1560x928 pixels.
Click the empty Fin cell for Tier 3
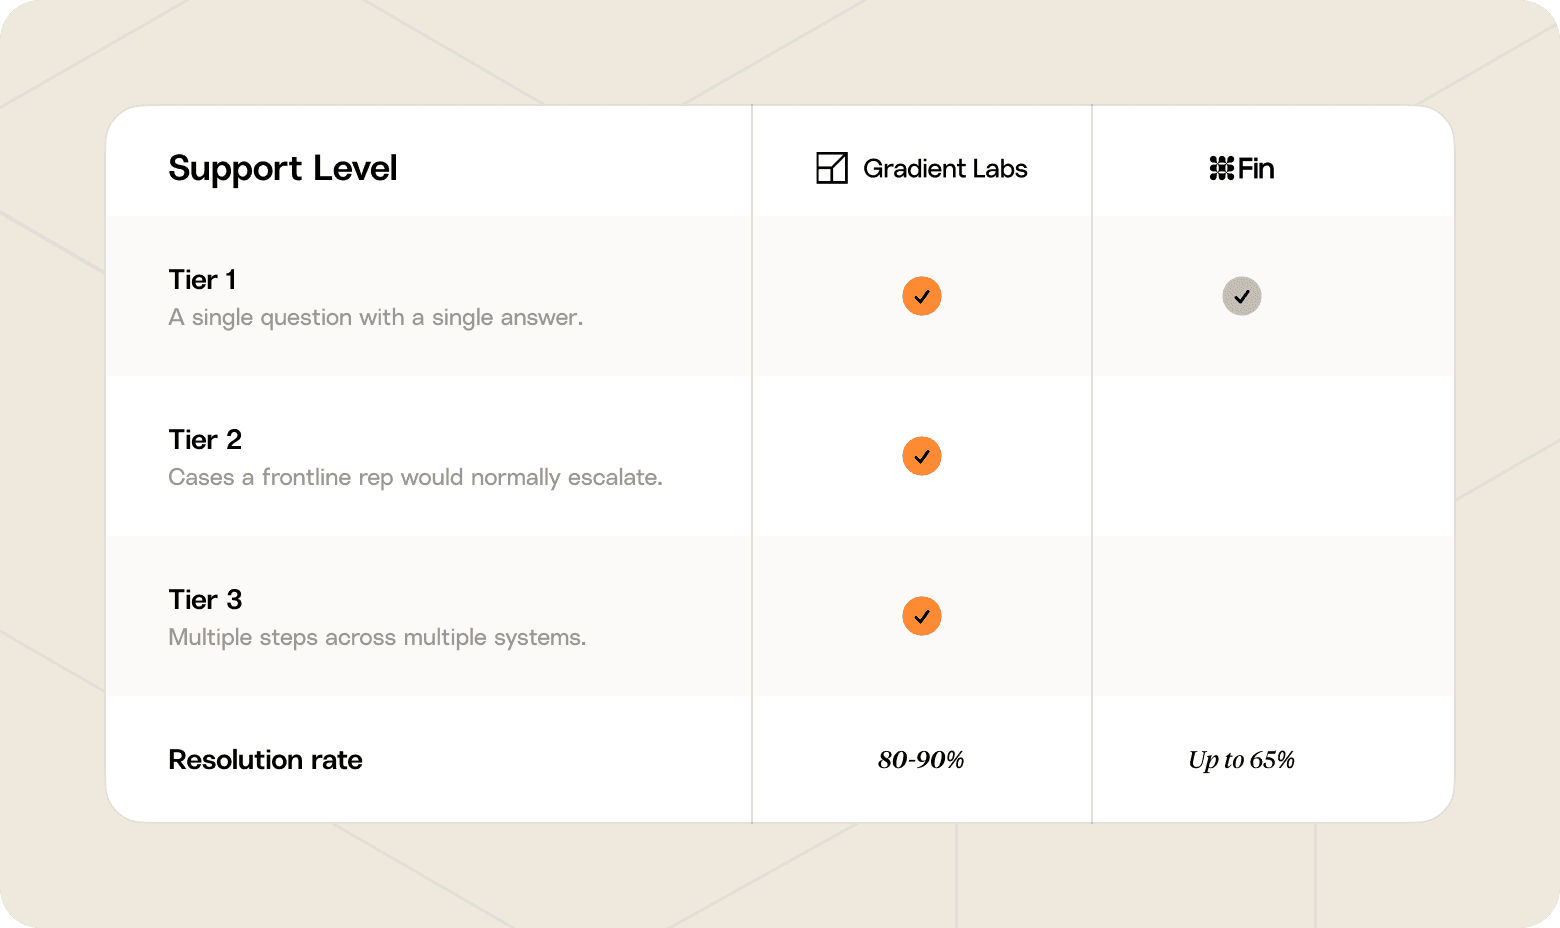click(x=1273, y=616)
